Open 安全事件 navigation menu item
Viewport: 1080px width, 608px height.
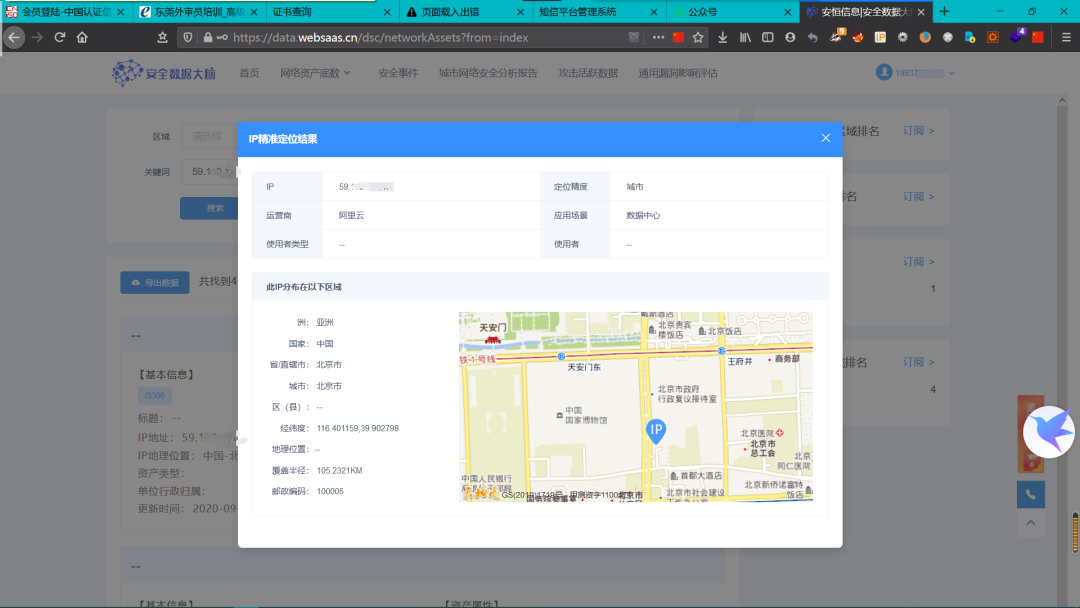tap(398, 73)
